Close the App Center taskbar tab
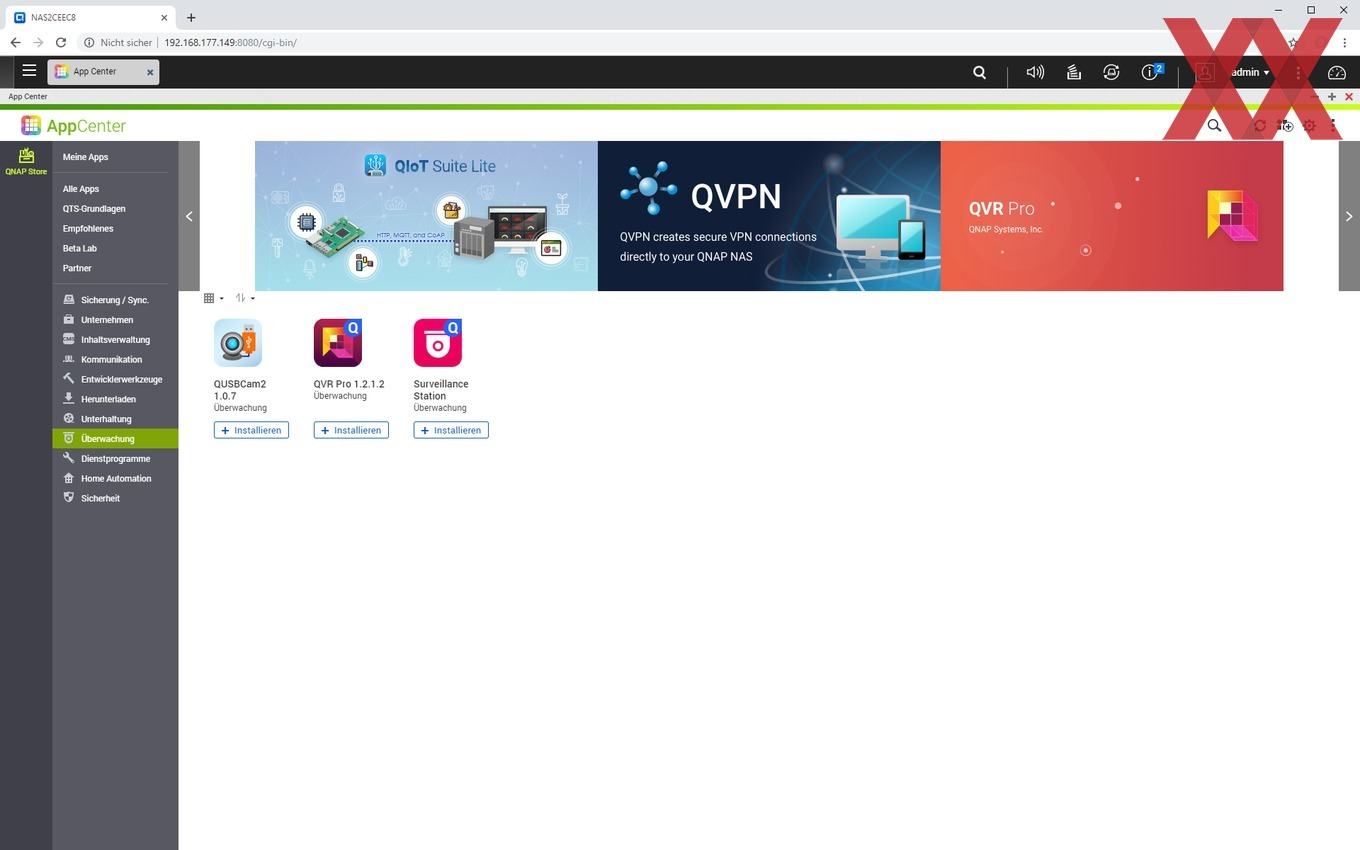 150,72
